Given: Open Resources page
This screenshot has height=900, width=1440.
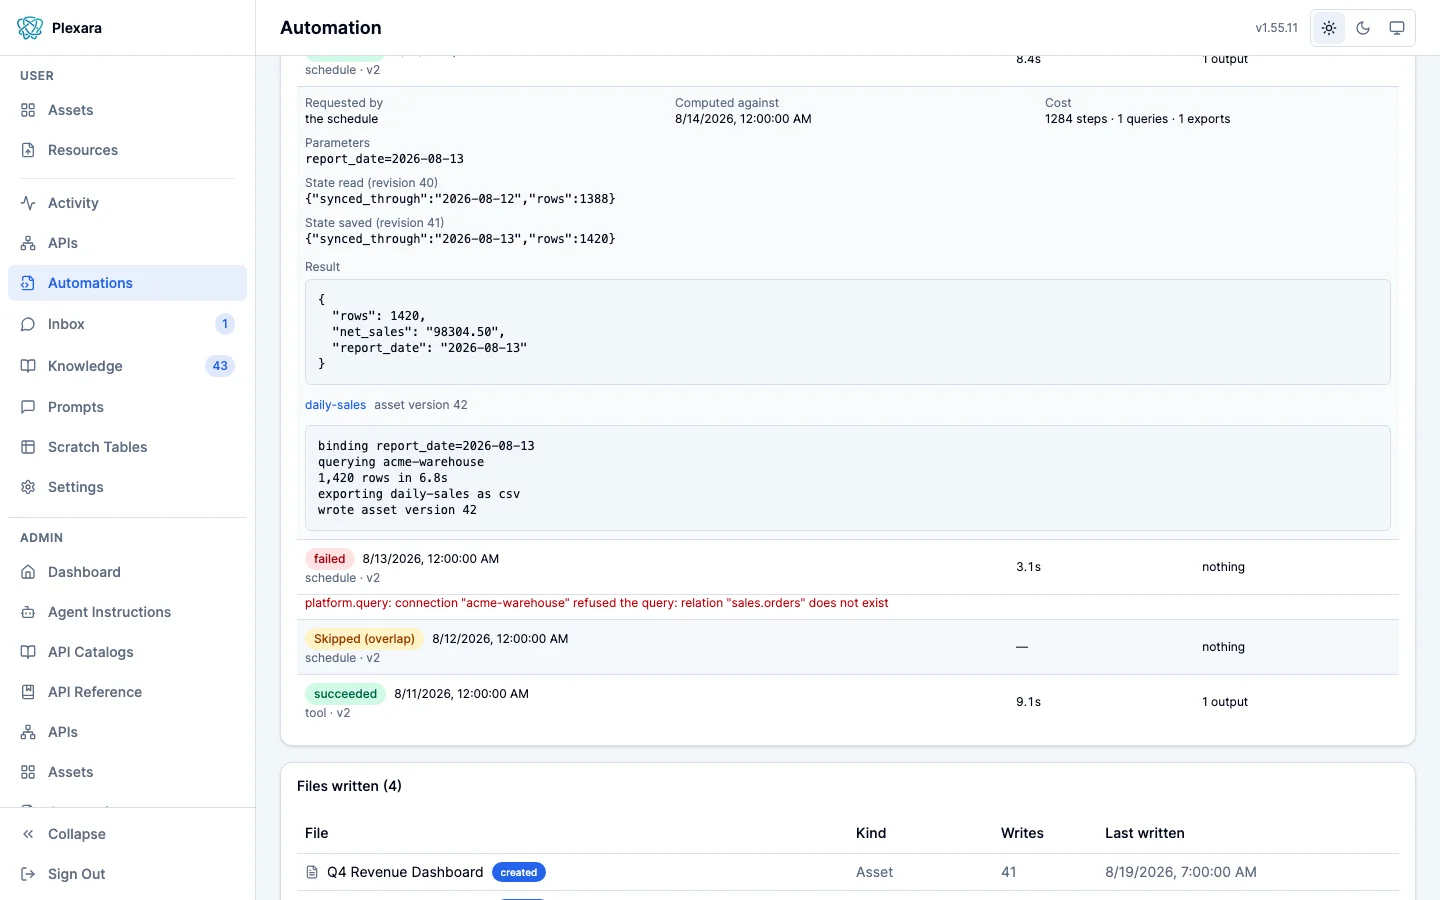Looking at the screenshot, I should click(127, 150).
